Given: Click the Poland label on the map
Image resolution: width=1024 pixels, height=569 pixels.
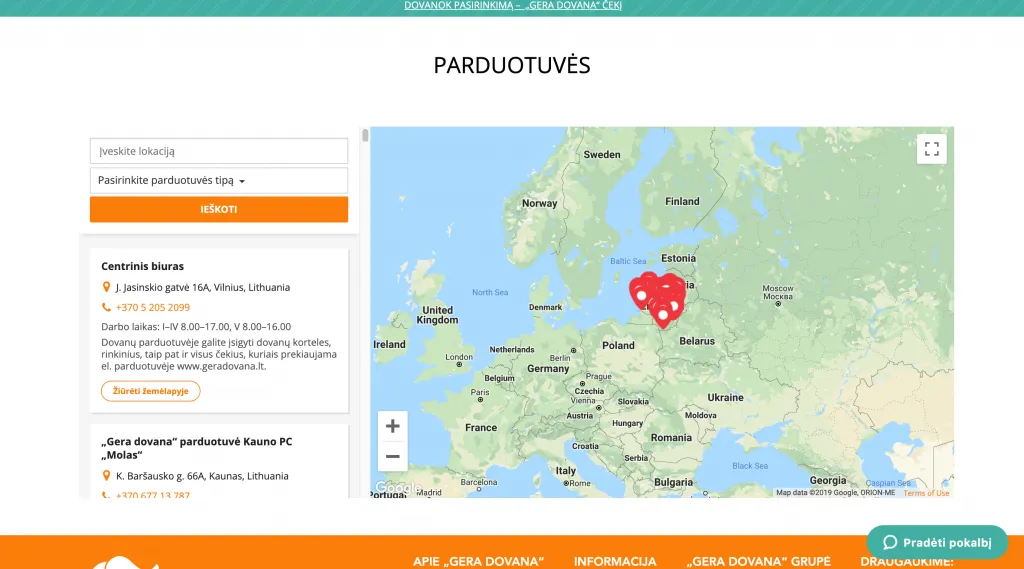Looking at the screenshot, I should [x=618, y=346].
